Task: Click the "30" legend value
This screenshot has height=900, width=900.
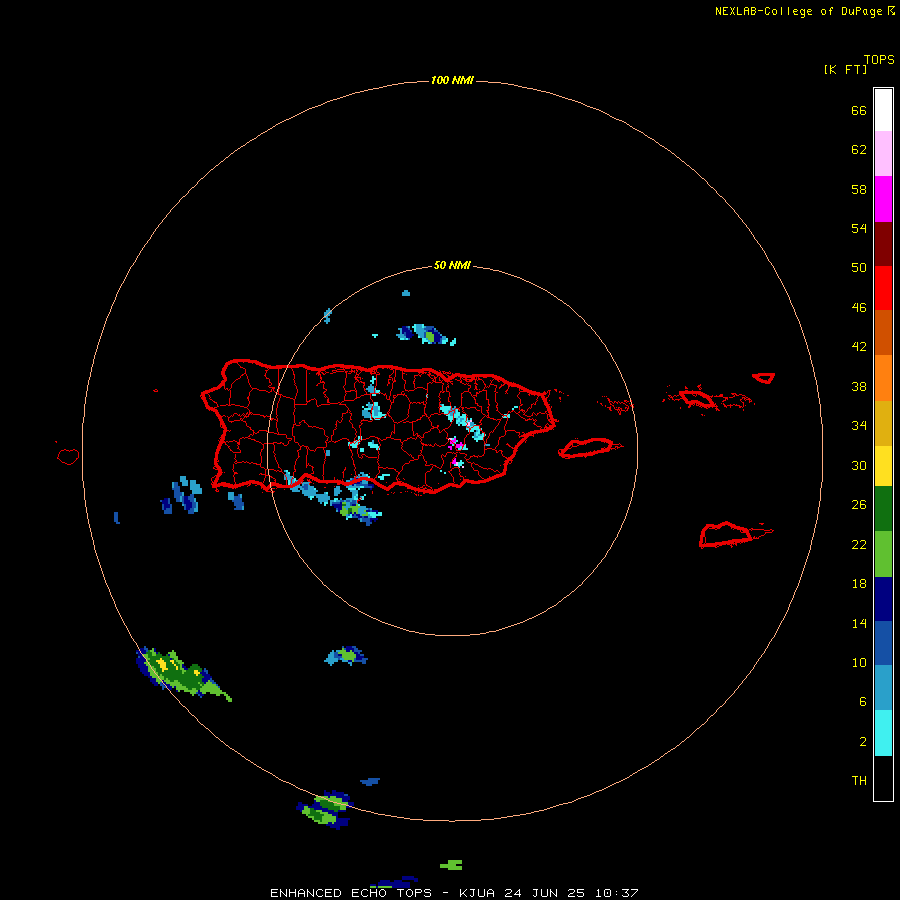Action: (859, 465)
